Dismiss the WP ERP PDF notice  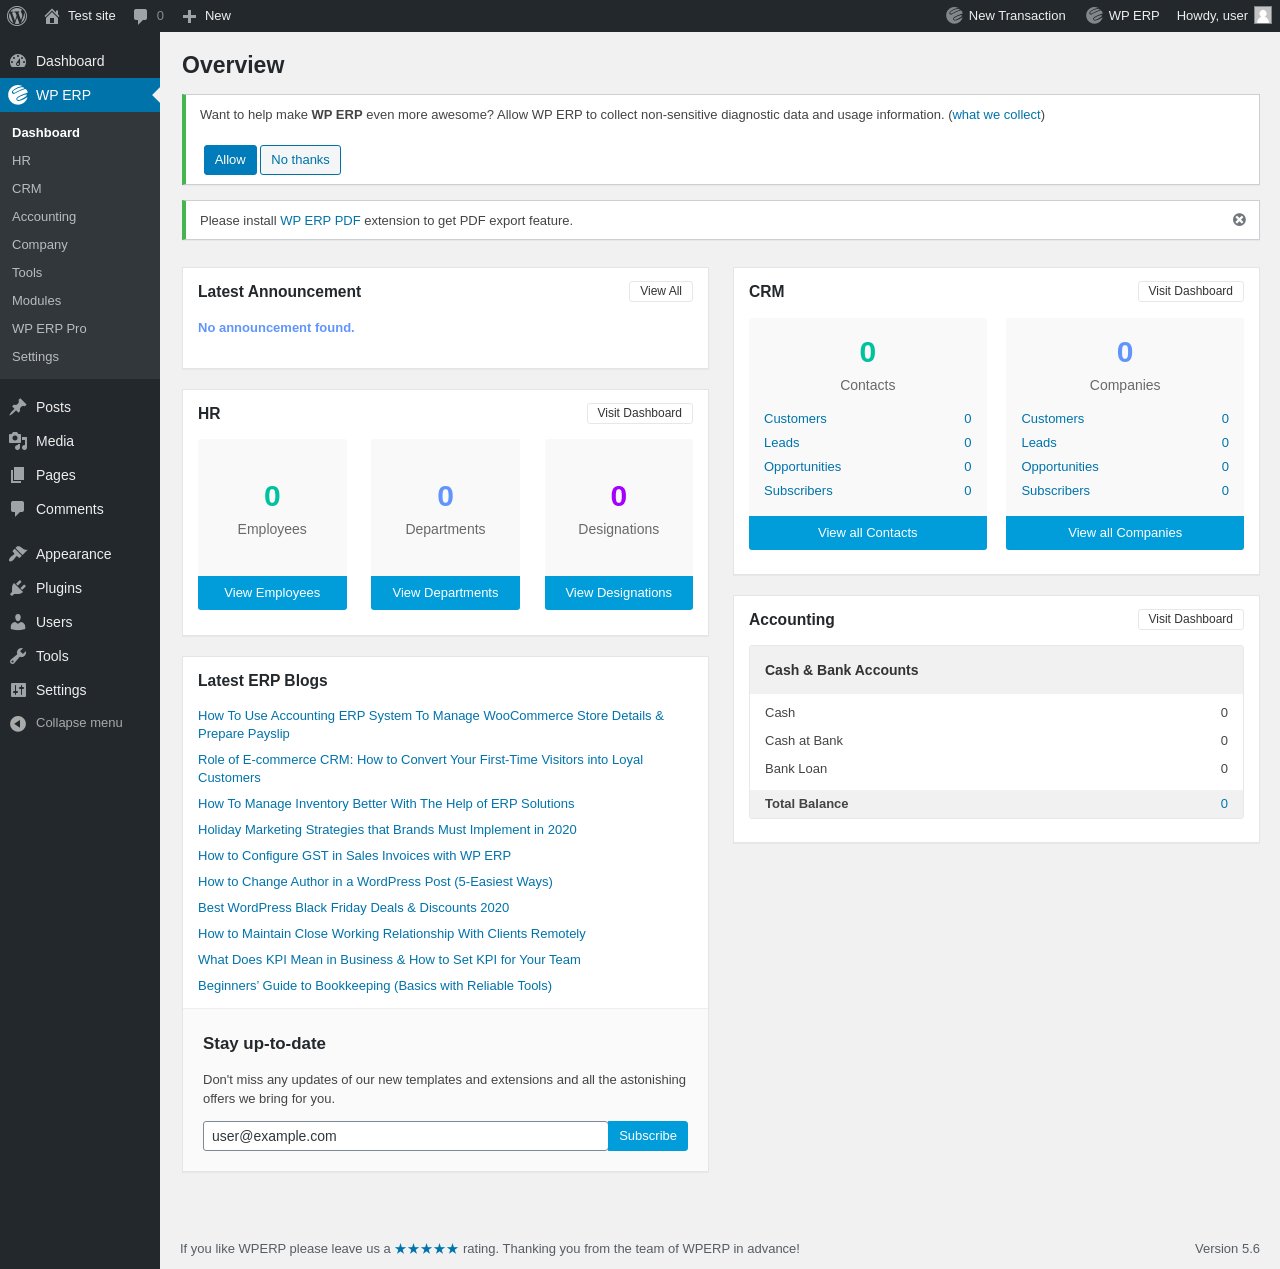(1239, 220)
